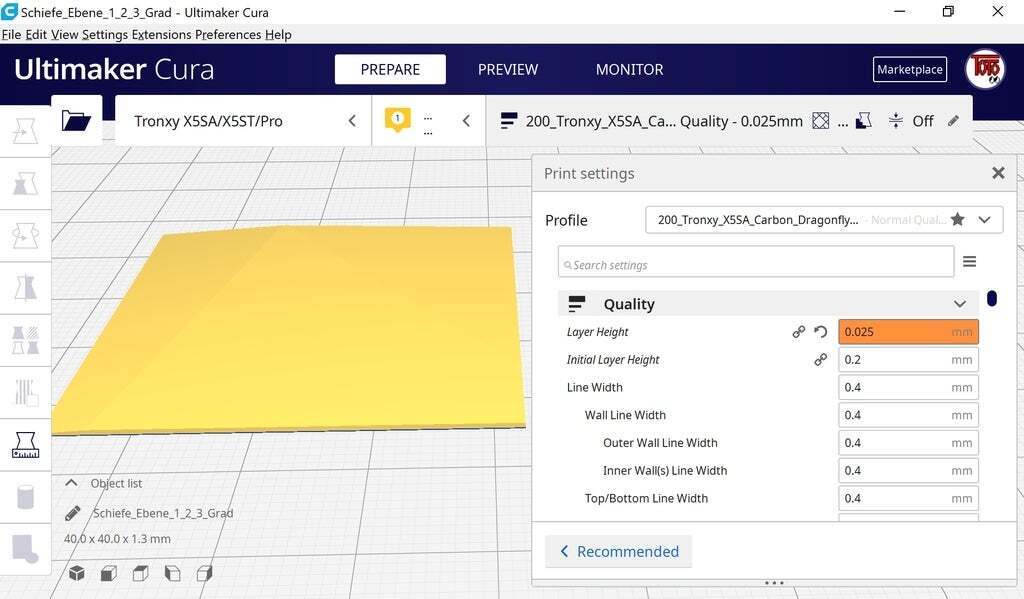Select the measure tool with ruler icon
The width and height of the screenshot is (1024, 599).
click(25, 445)
